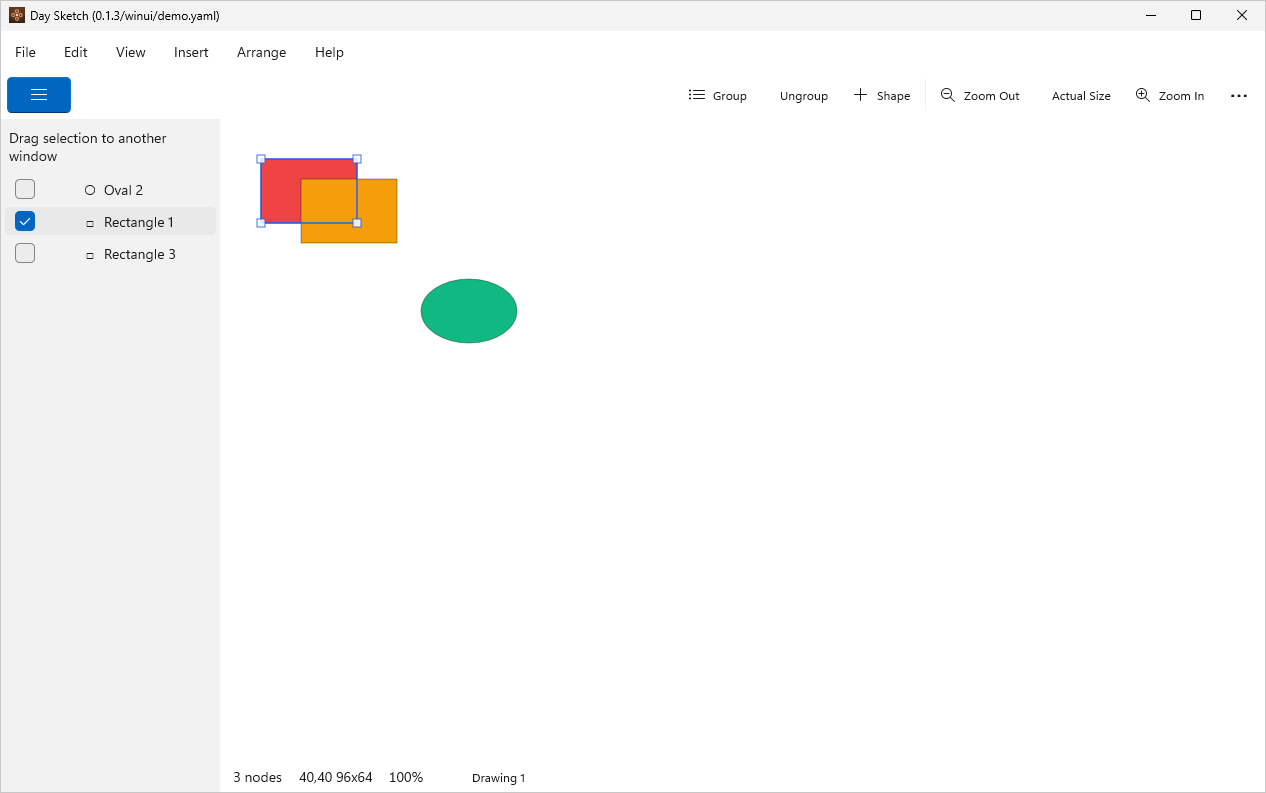Open the Edit menu
This screenshot has width=1266, height=793.
76,52
